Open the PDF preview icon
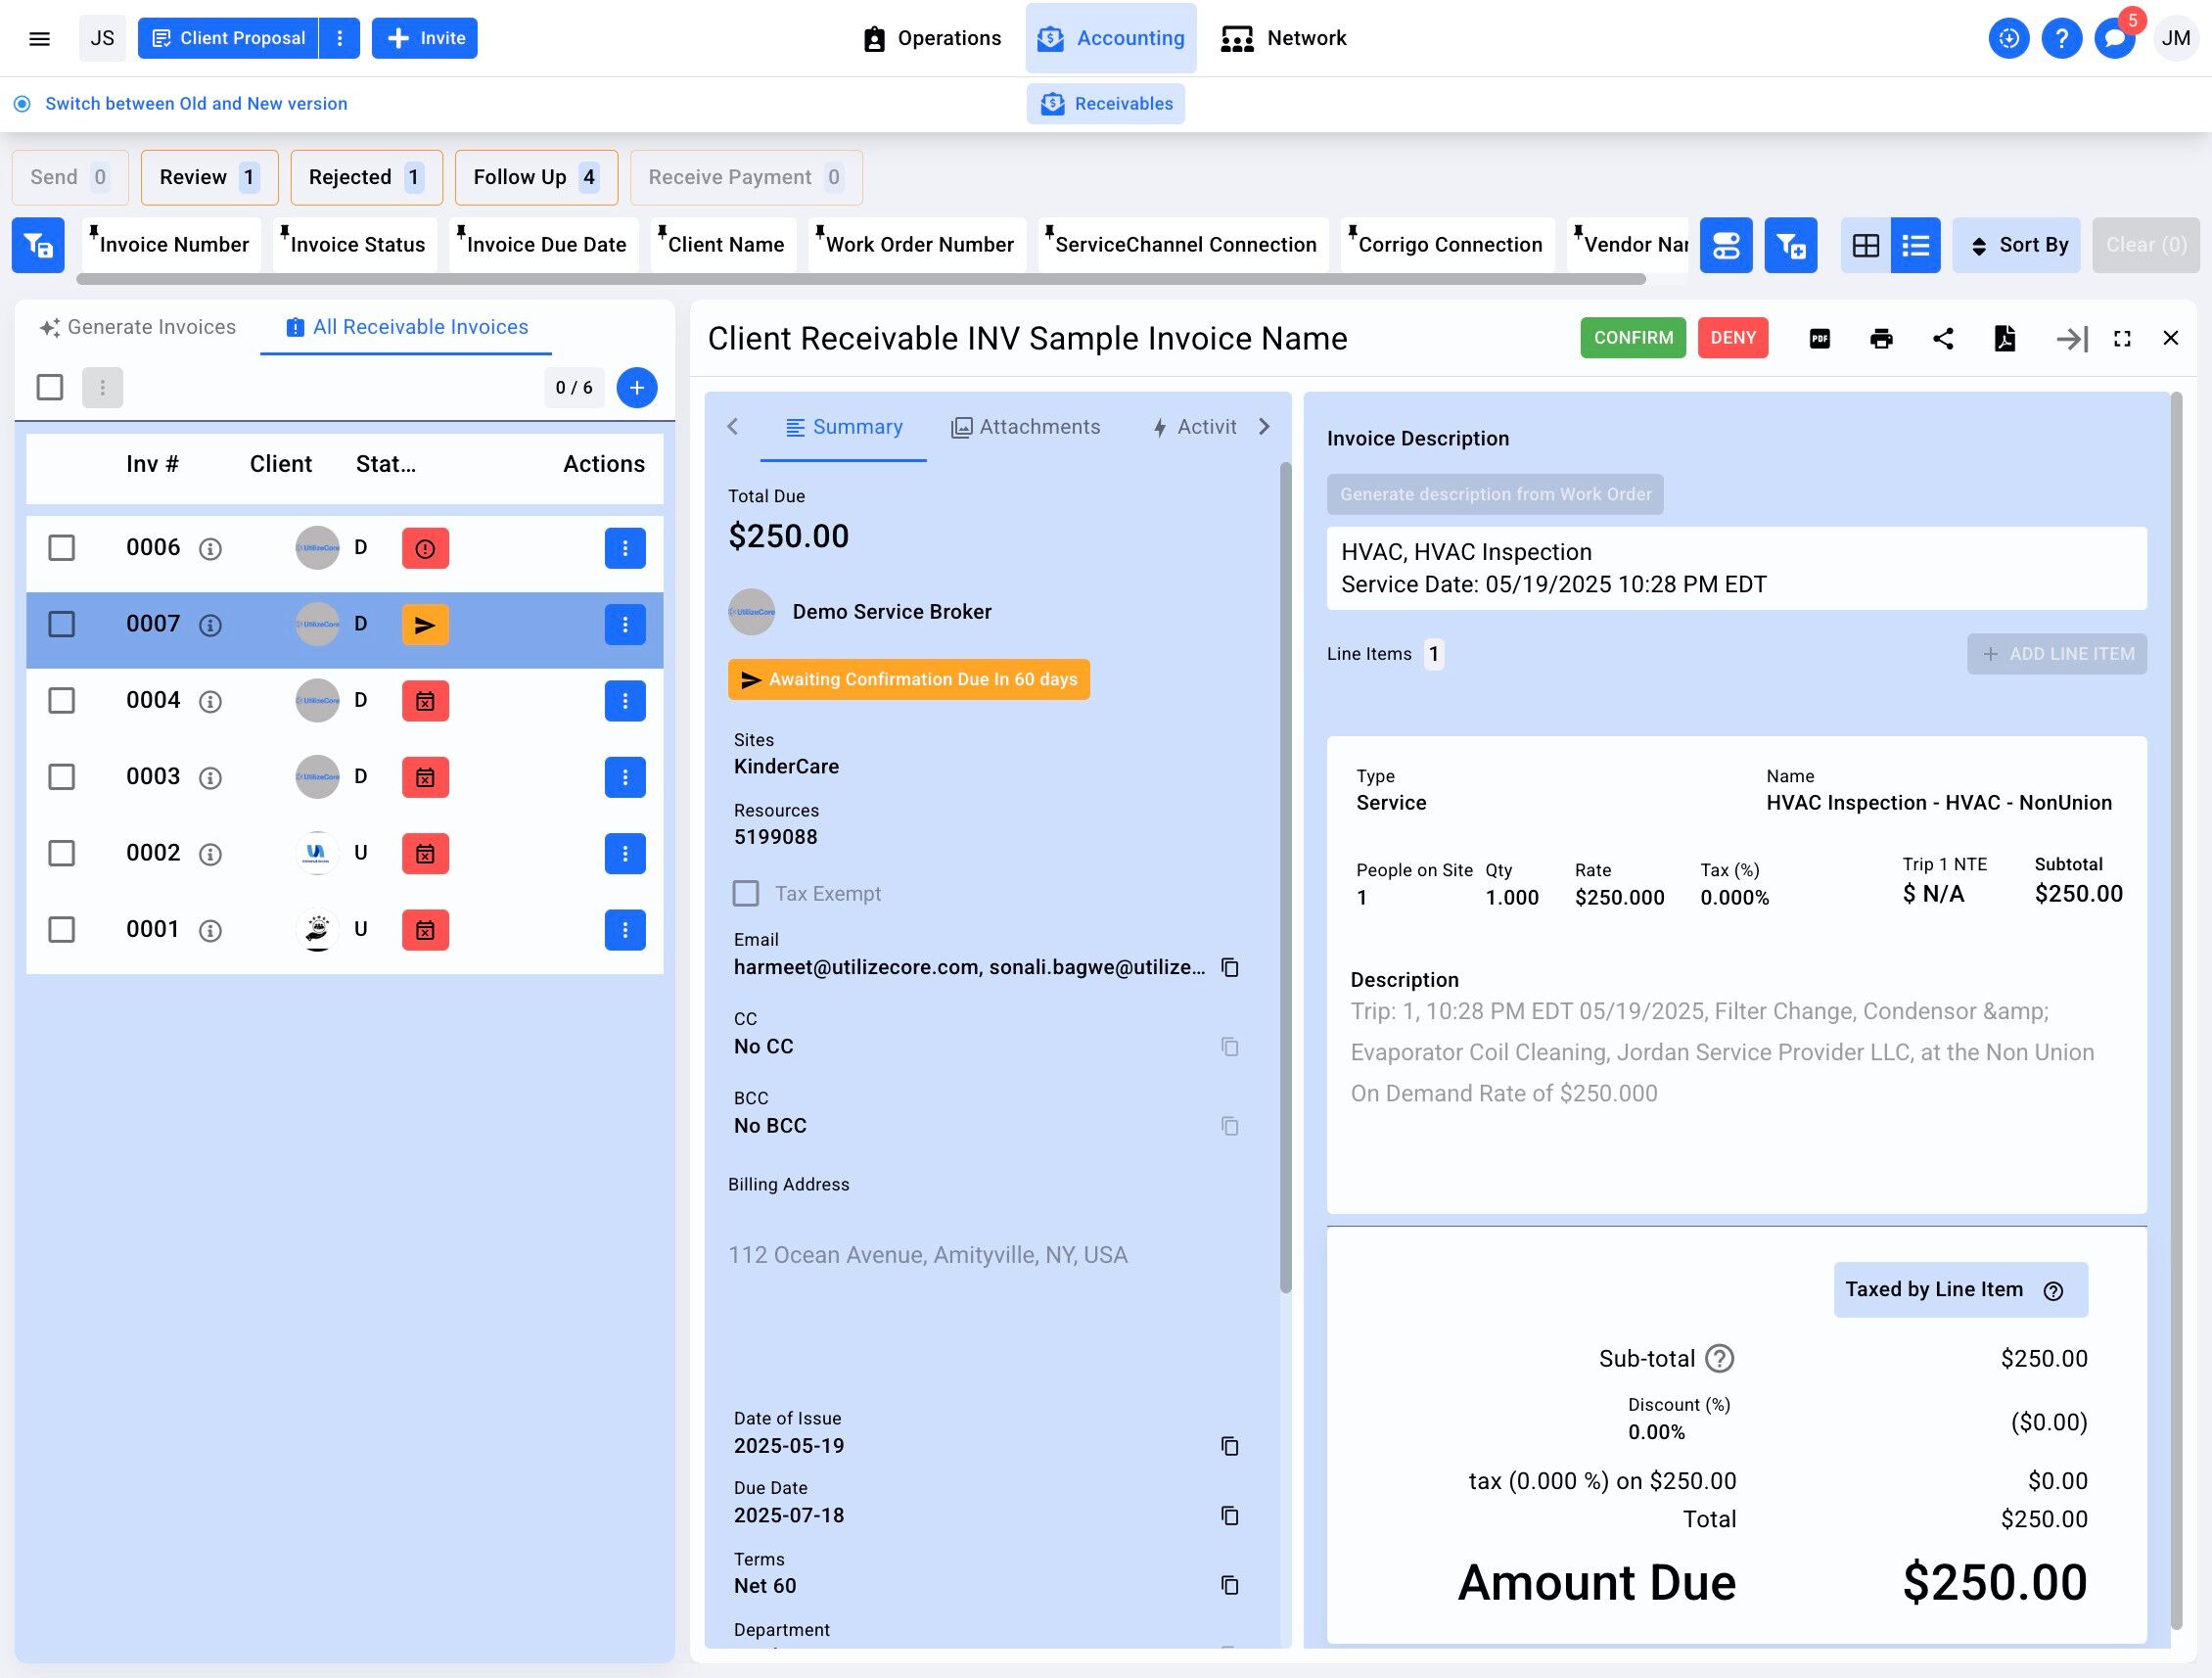Image resolution: width=2212 pixels, height=1678 pixels. coord(1819,338)
